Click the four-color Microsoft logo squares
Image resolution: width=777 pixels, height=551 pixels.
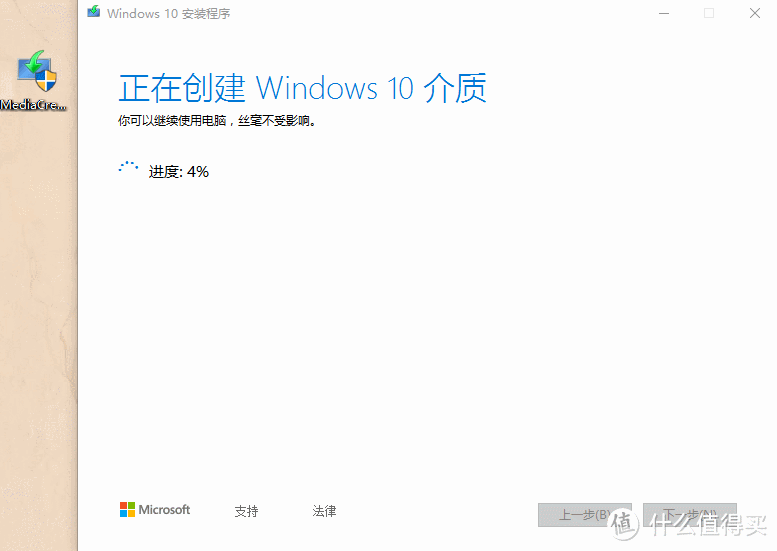point(127,509)
